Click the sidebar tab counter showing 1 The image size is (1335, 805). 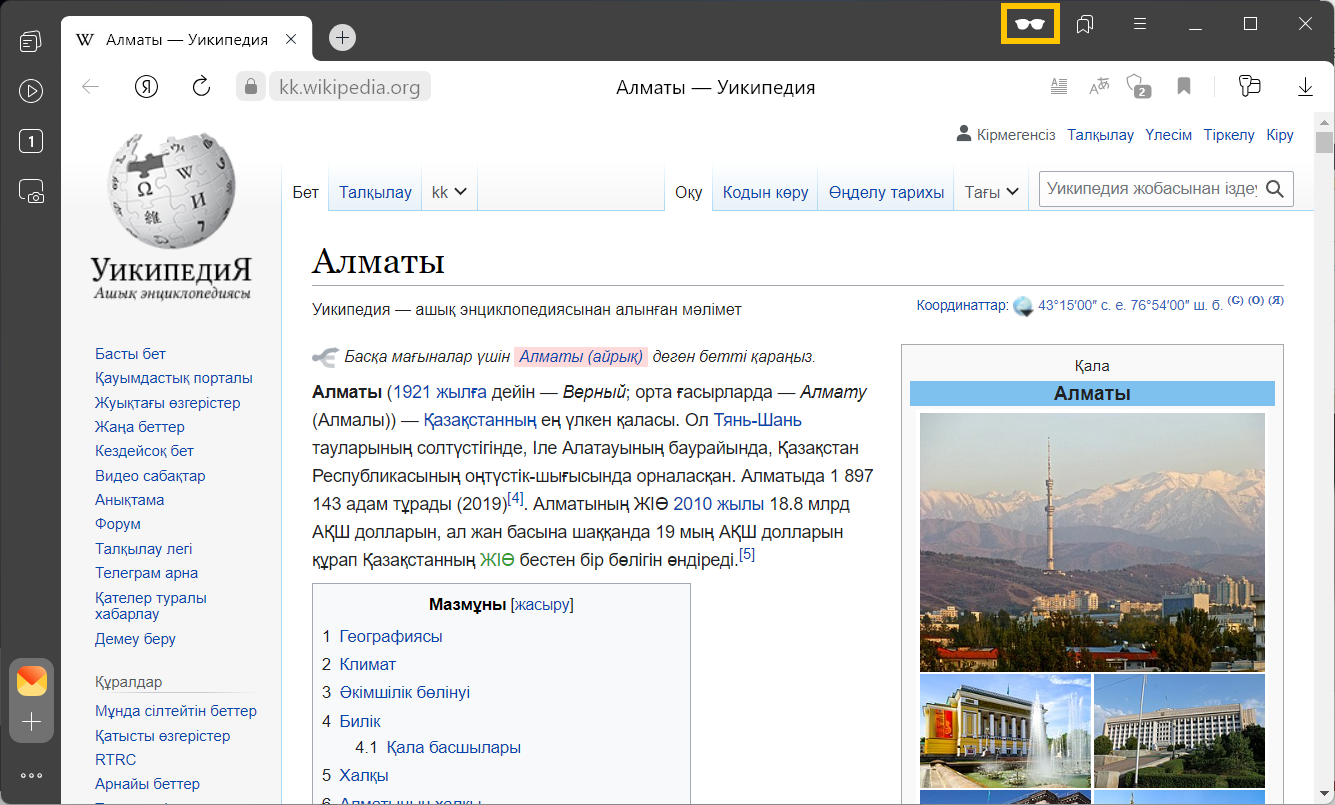tap(31, 141)
